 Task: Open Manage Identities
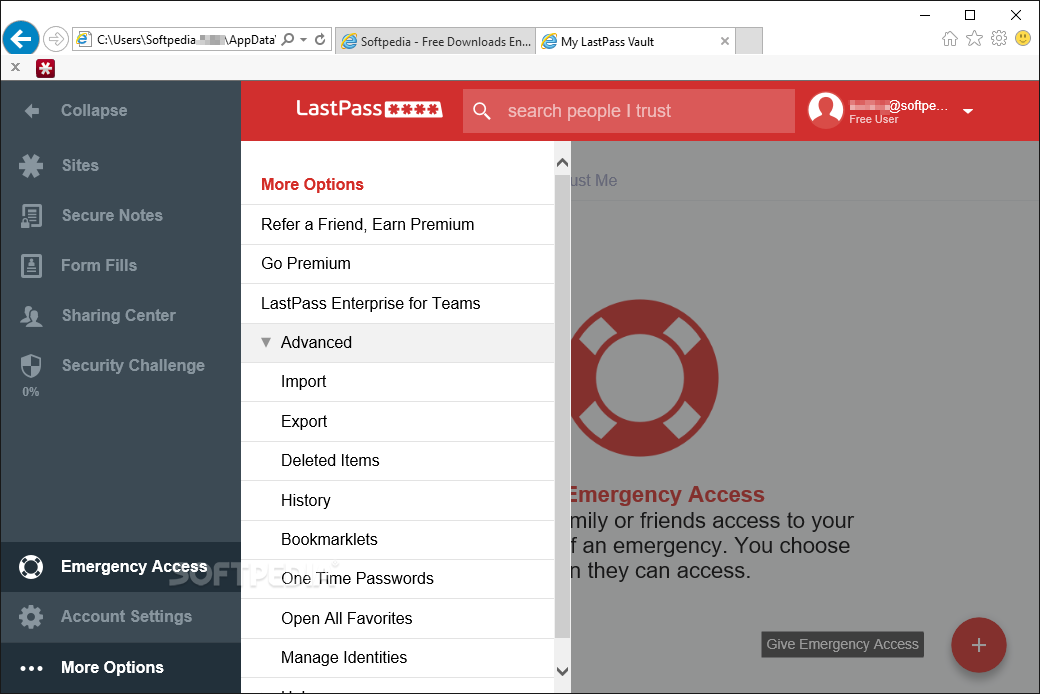[397, 658]
